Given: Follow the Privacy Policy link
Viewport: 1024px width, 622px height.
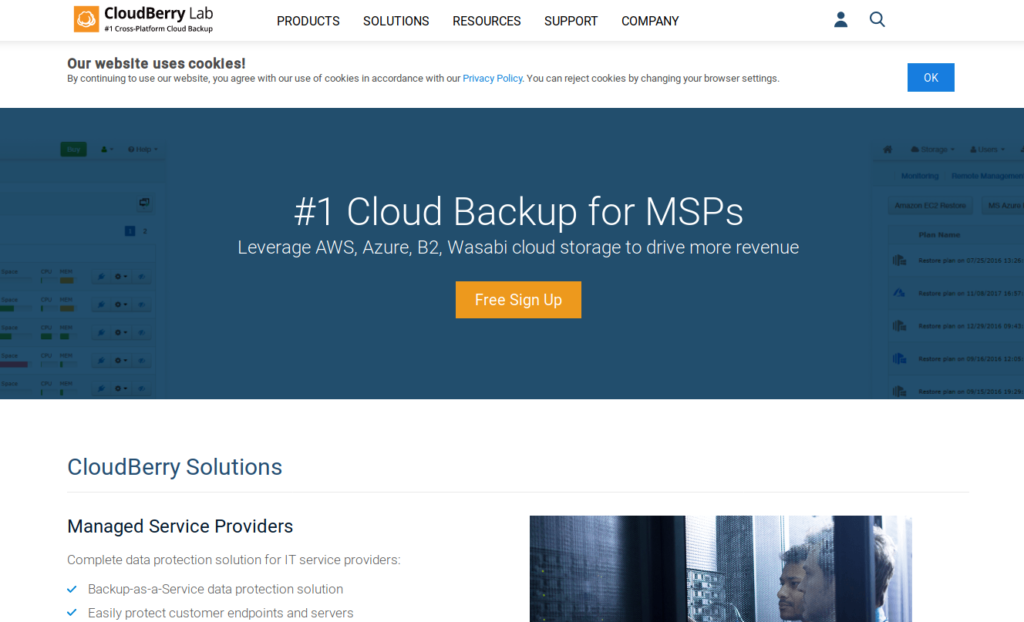Looking at the screenshot, I should tap(492, 78).
